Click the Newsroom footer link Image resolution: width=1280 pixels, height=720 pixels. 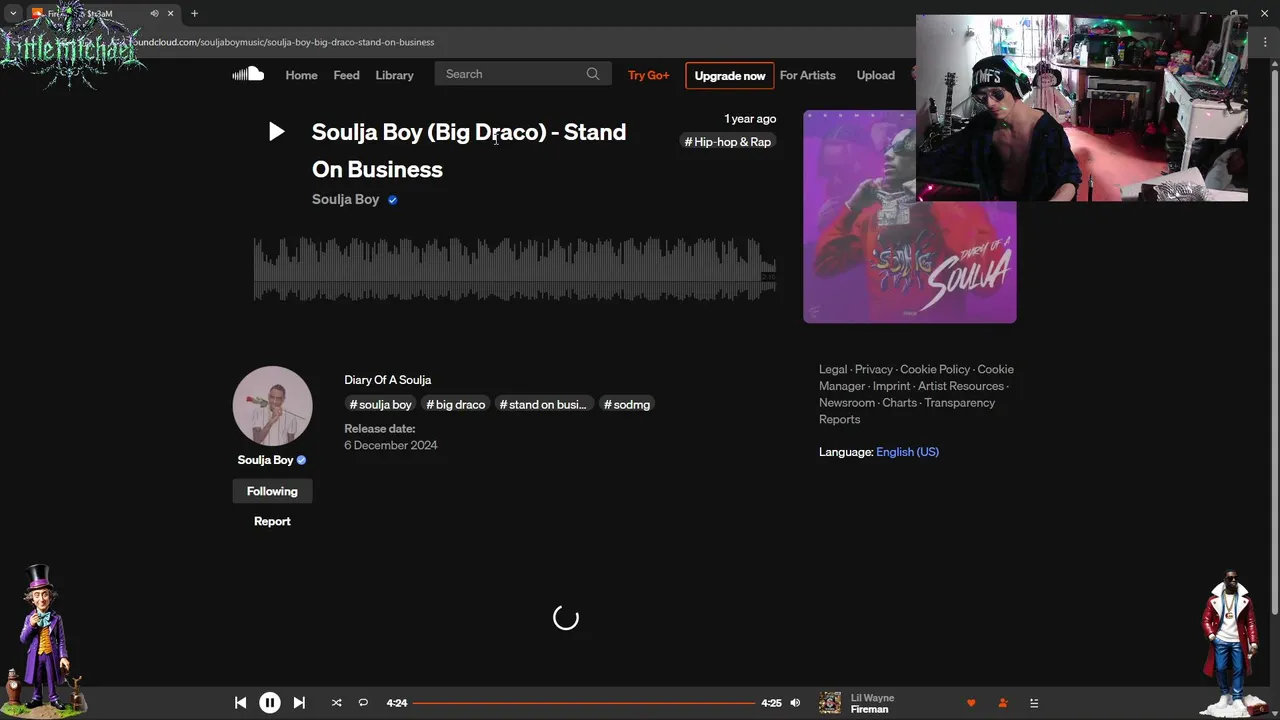pos(847,403)
